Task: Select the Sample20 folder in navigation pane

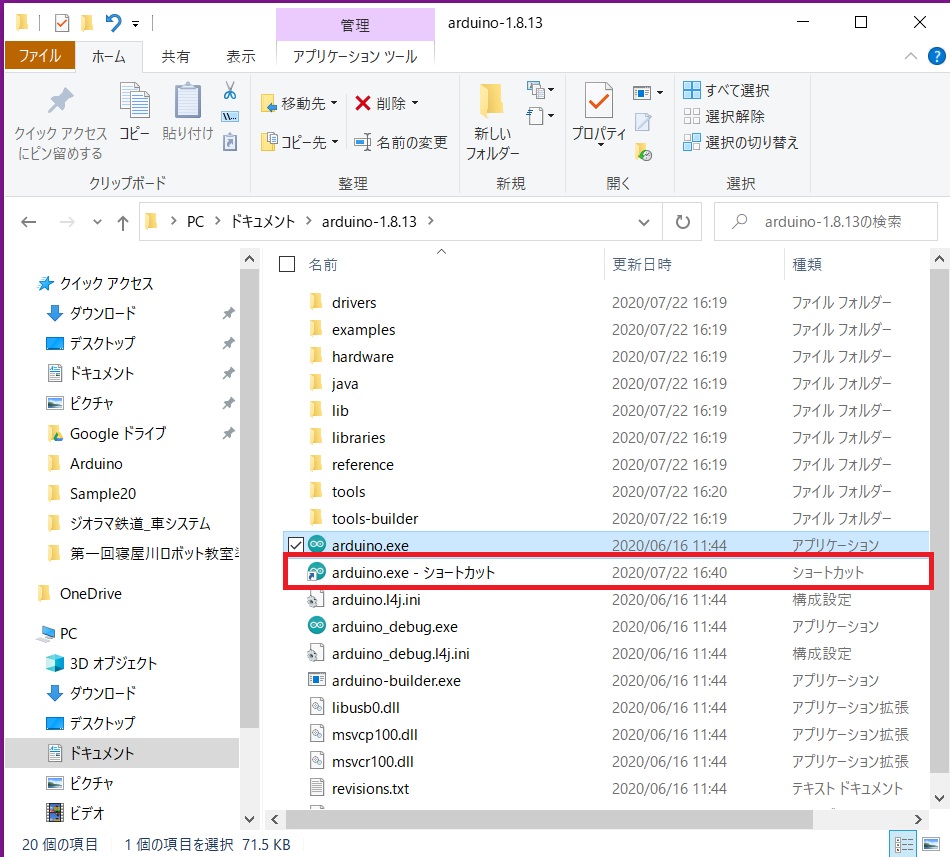Action: tap(102, 494)
